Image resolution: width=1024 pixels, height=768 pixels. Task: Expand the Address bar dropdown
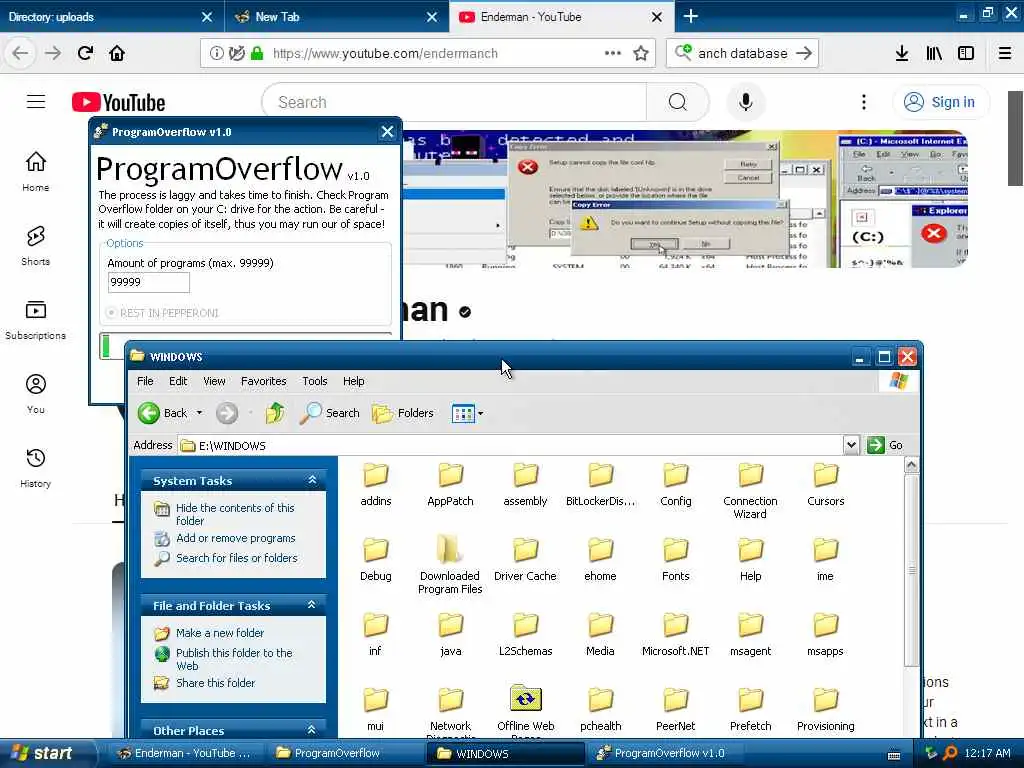pos(851,445)
